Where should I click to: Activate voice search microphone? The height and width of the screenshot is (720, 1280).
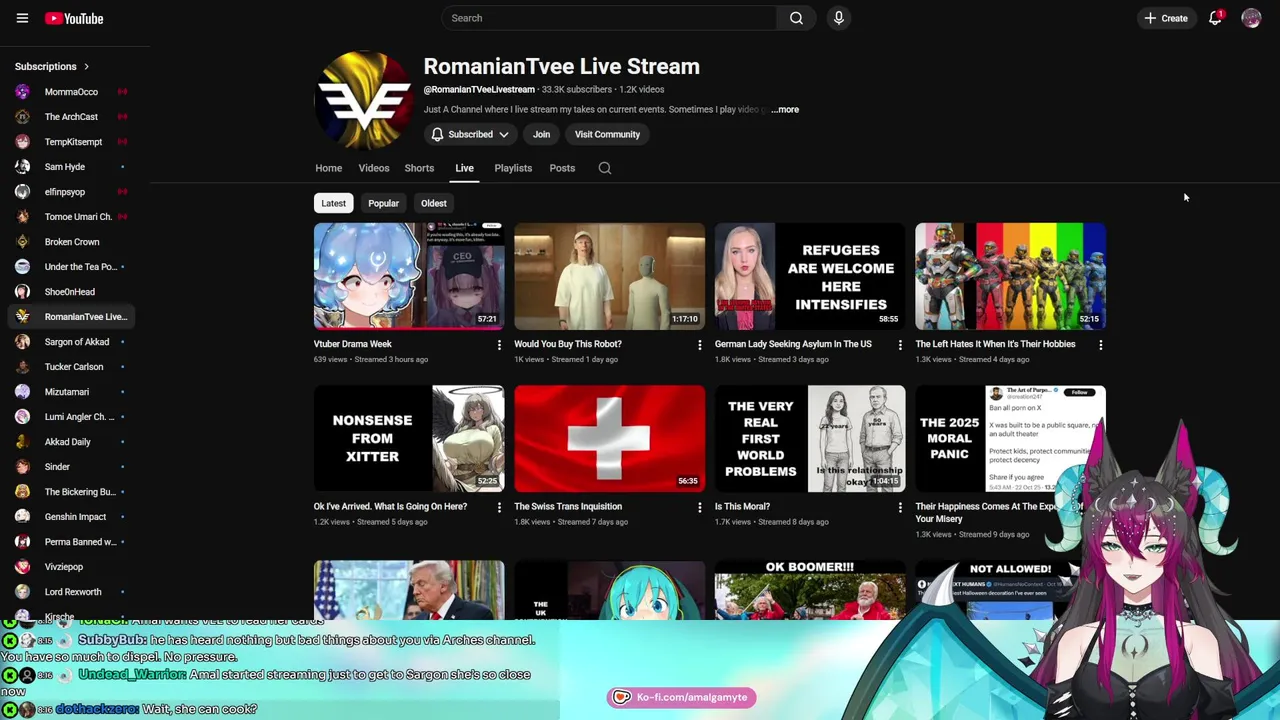tap(839, 18)
